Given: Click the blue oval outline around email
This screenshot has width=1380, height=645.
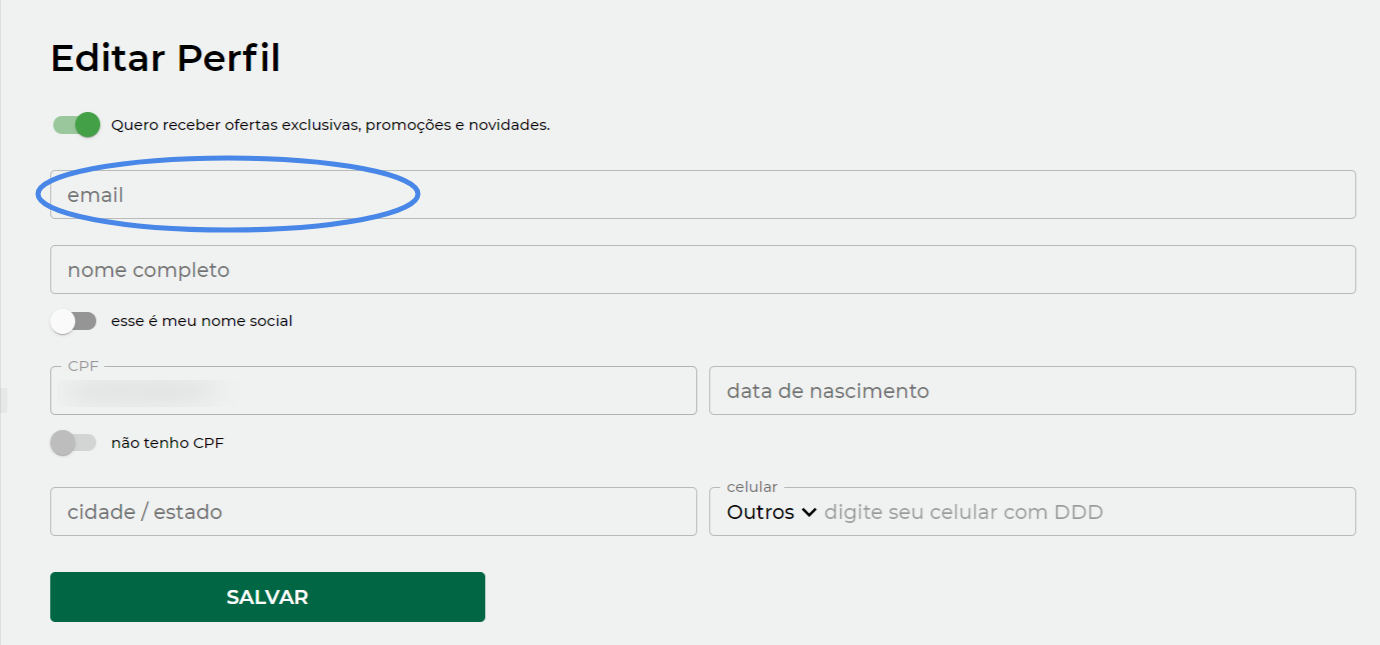Looking at the screenshot, I should click(228, 158).
